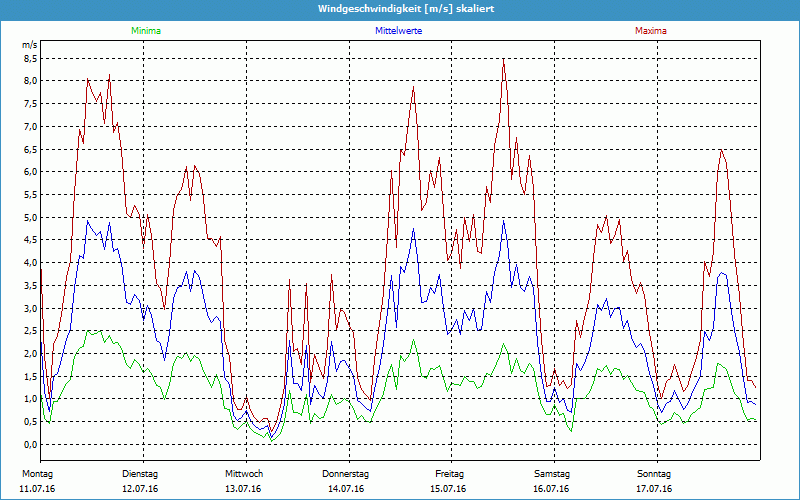Viewport: 800px width, 500px height.
Task: Click the date 15.07.16
Action: [448, 489]
